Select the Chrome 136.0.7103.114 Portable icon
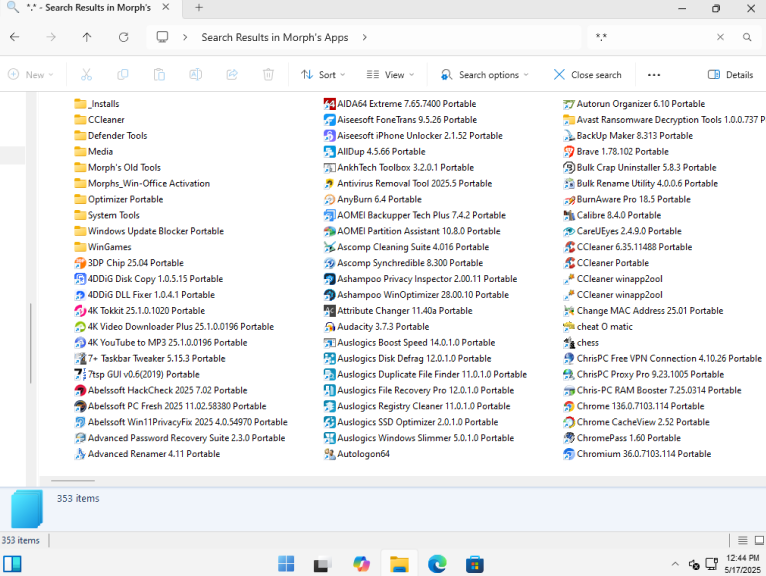 click(569, 406)
